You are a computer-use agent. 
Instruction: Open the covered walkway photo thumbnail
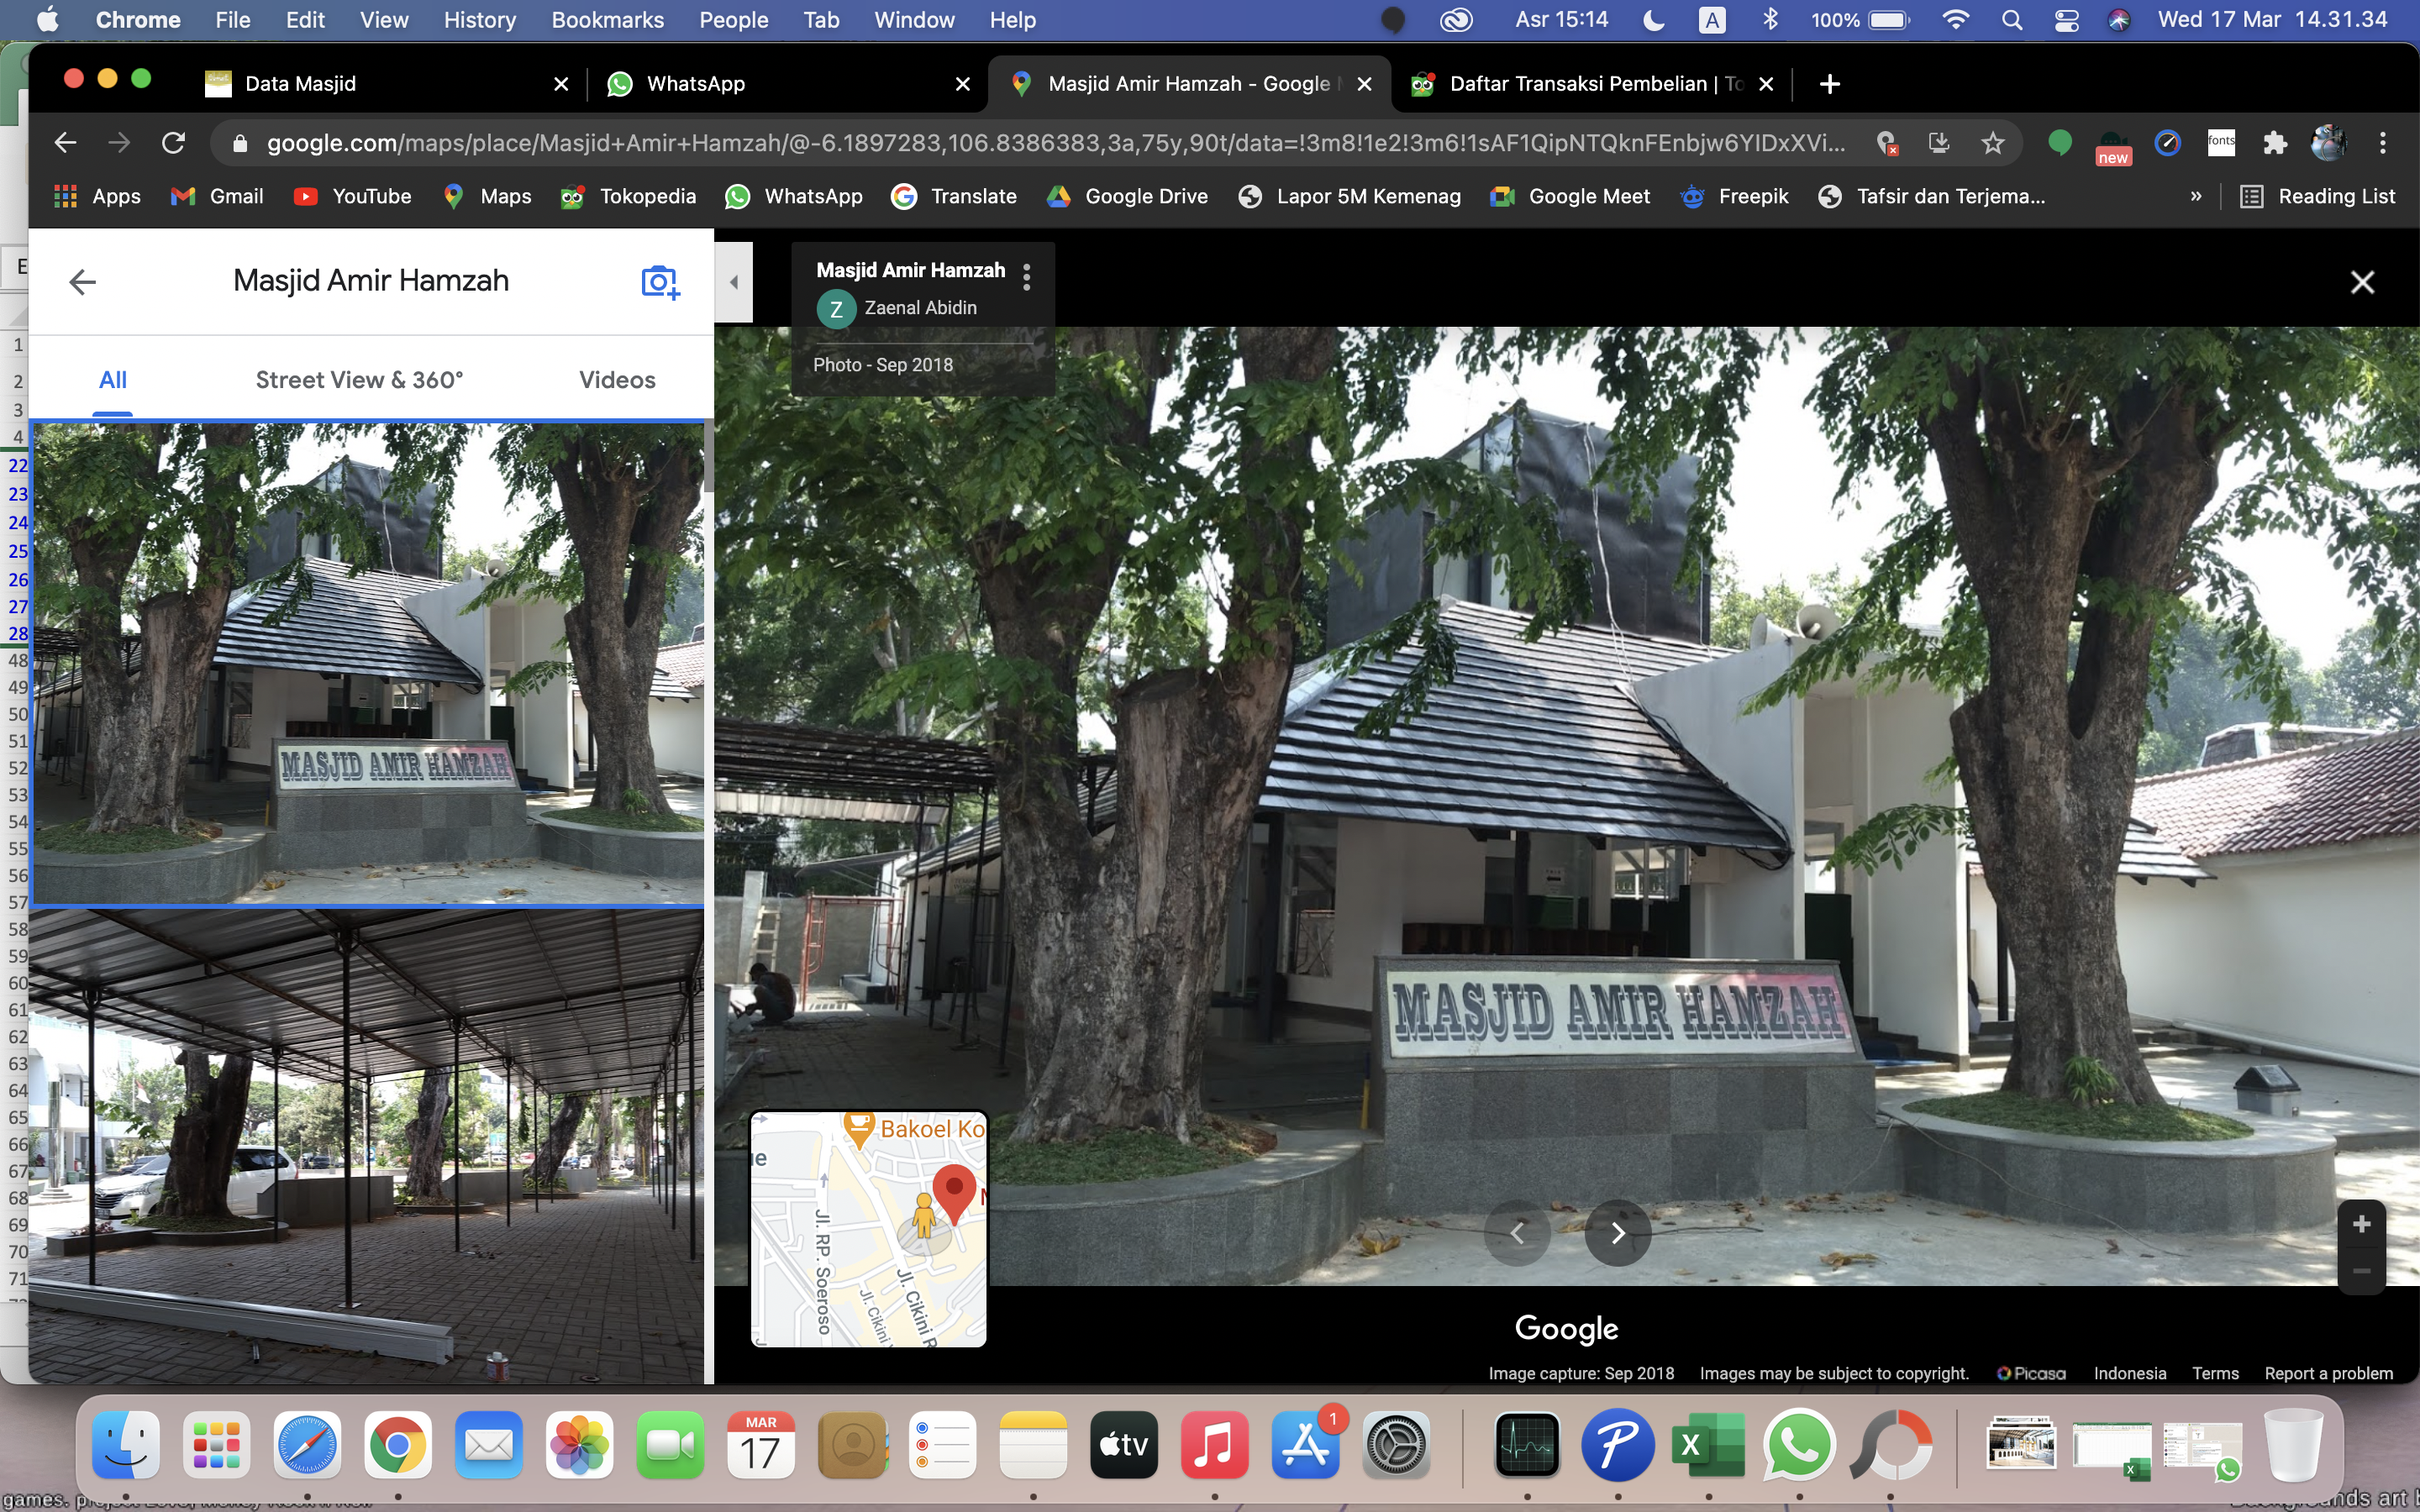pos(368,1146)
